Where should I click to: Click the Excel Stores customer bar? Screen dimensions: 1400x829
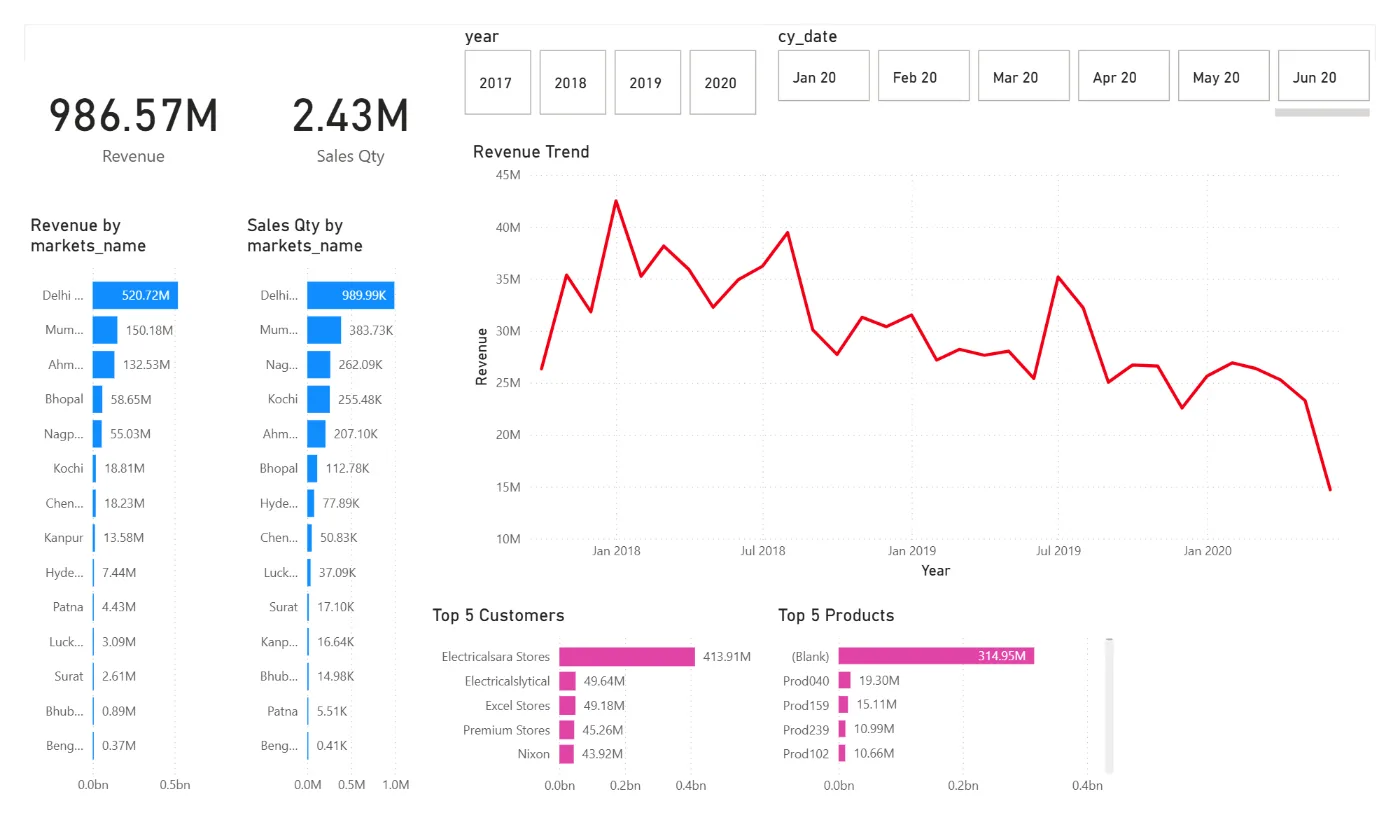567,706
